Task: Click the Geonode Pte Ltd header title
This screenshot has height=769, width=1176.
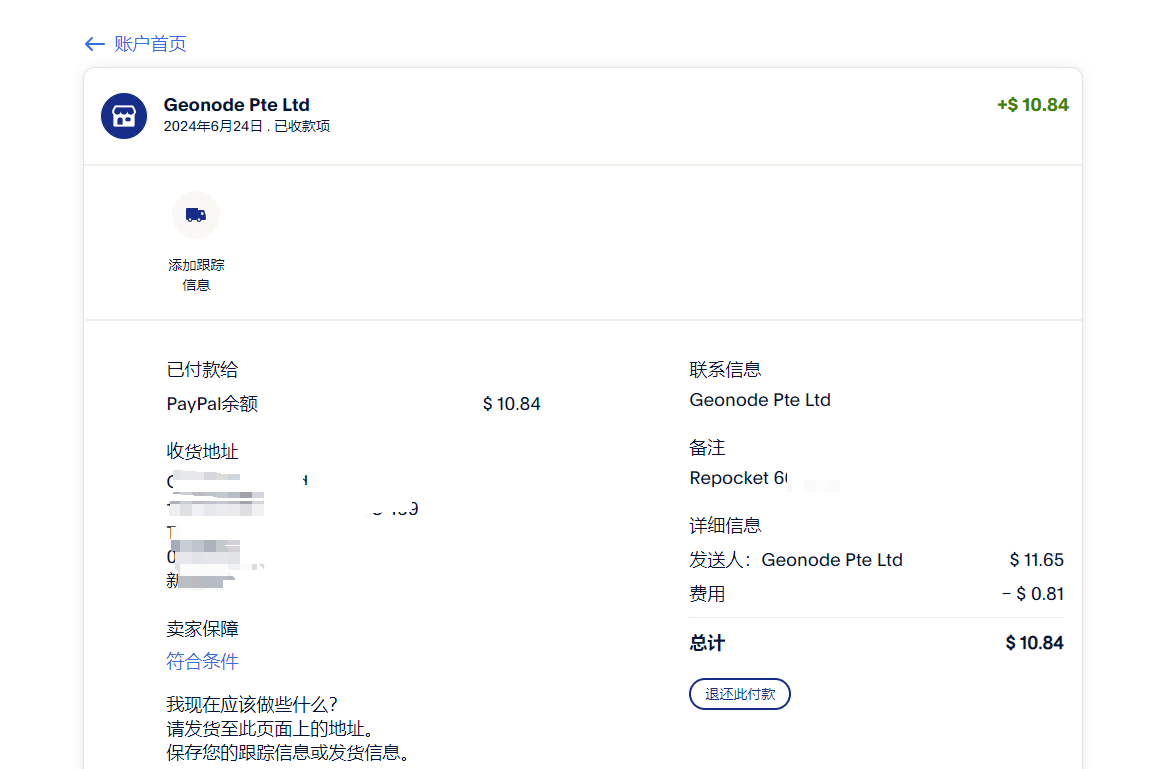Action: [236, 105]
